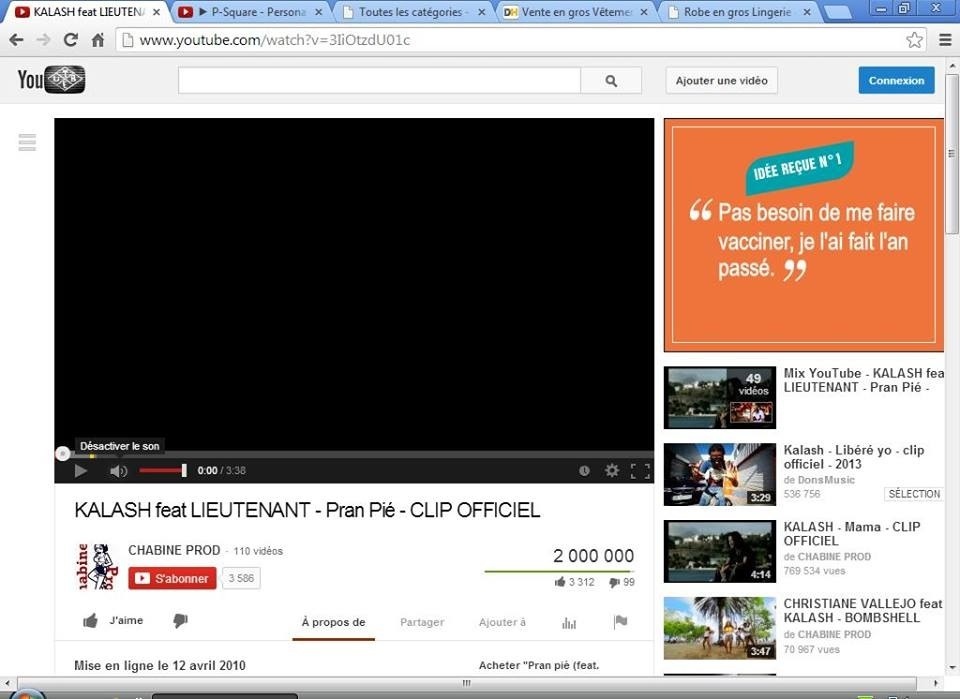Toggle the Watch Later clock icon
Image resolution: width=960 pixels, height=699 pixels.
584,471
